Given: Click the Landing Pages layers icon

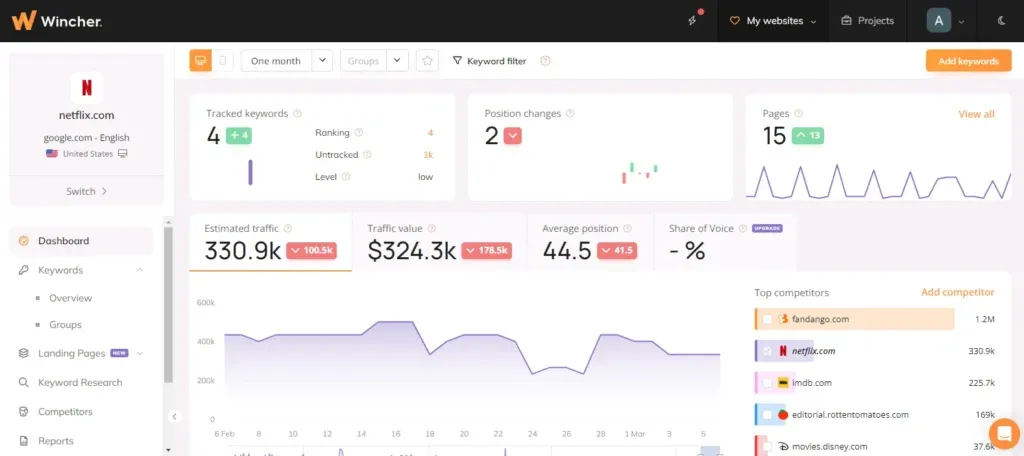Looking at the screenshot, I should click(x=24, y=353).
